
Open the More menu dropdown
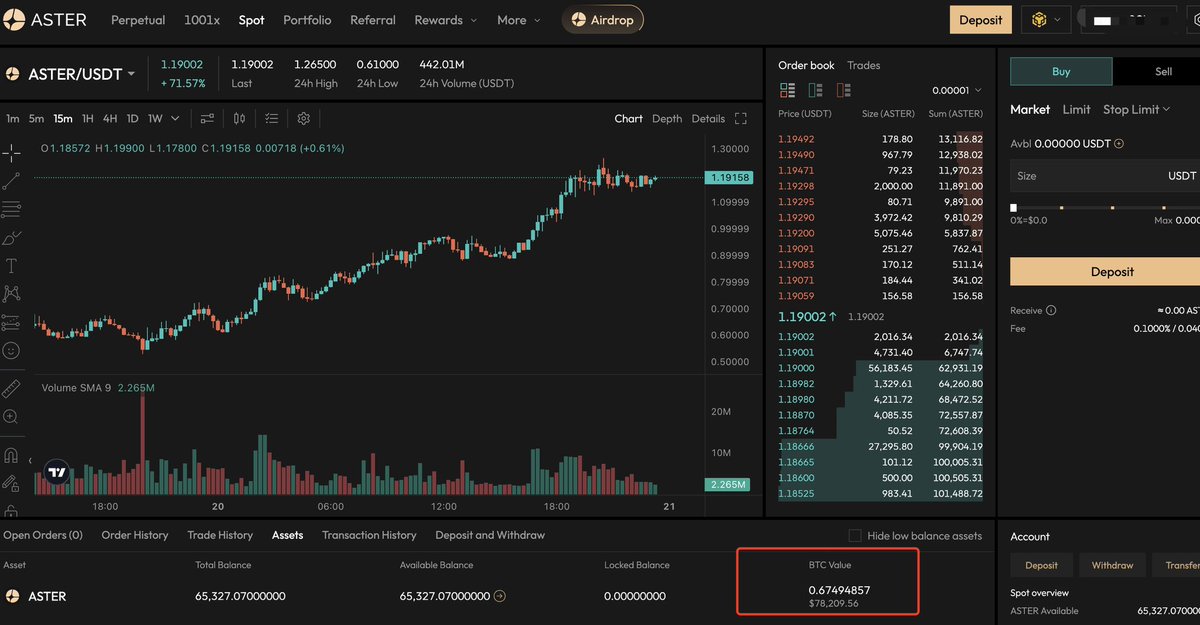(x=518, y=20)
